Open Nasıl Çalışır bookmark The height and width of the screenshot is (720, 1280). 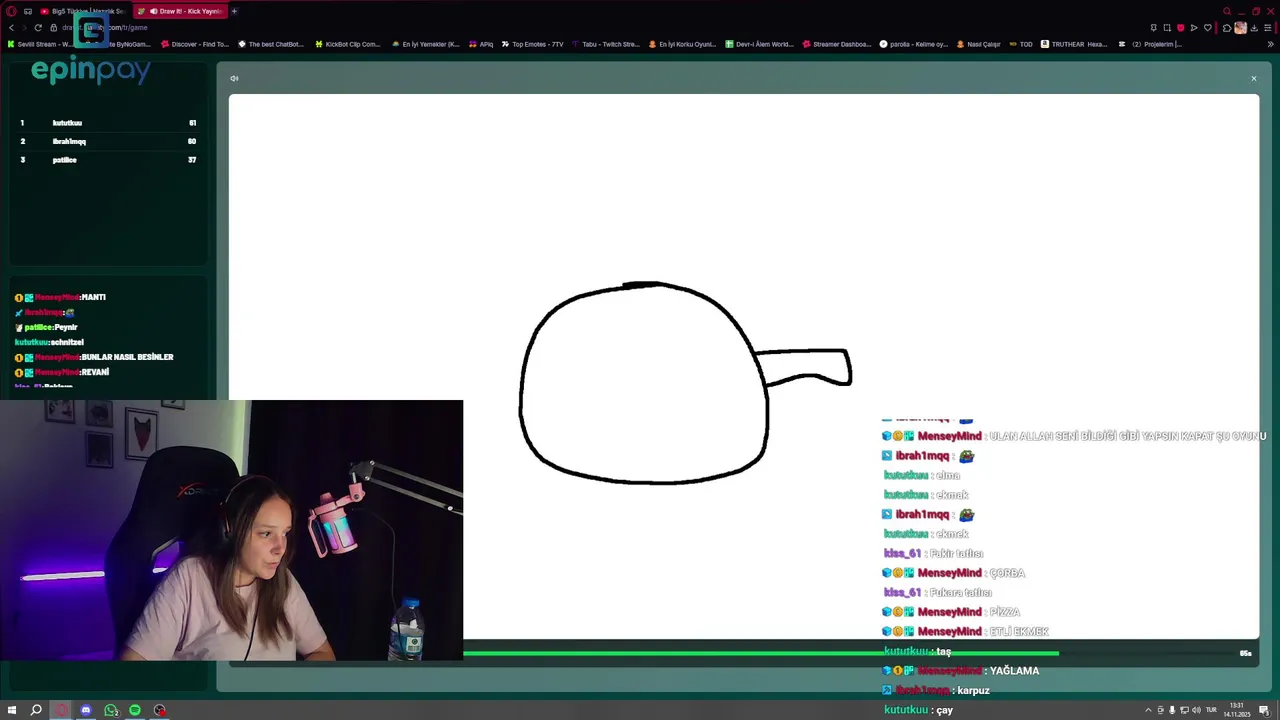coord(978,44)
